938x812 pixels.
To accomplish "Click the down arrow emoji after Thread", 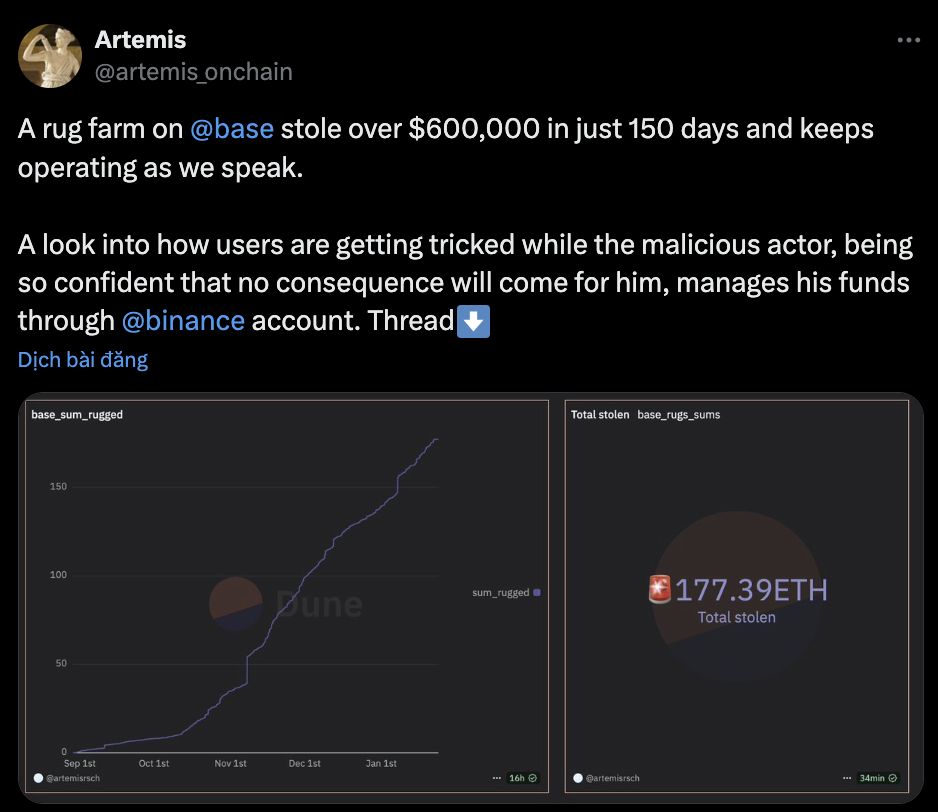I will point(473,321).
